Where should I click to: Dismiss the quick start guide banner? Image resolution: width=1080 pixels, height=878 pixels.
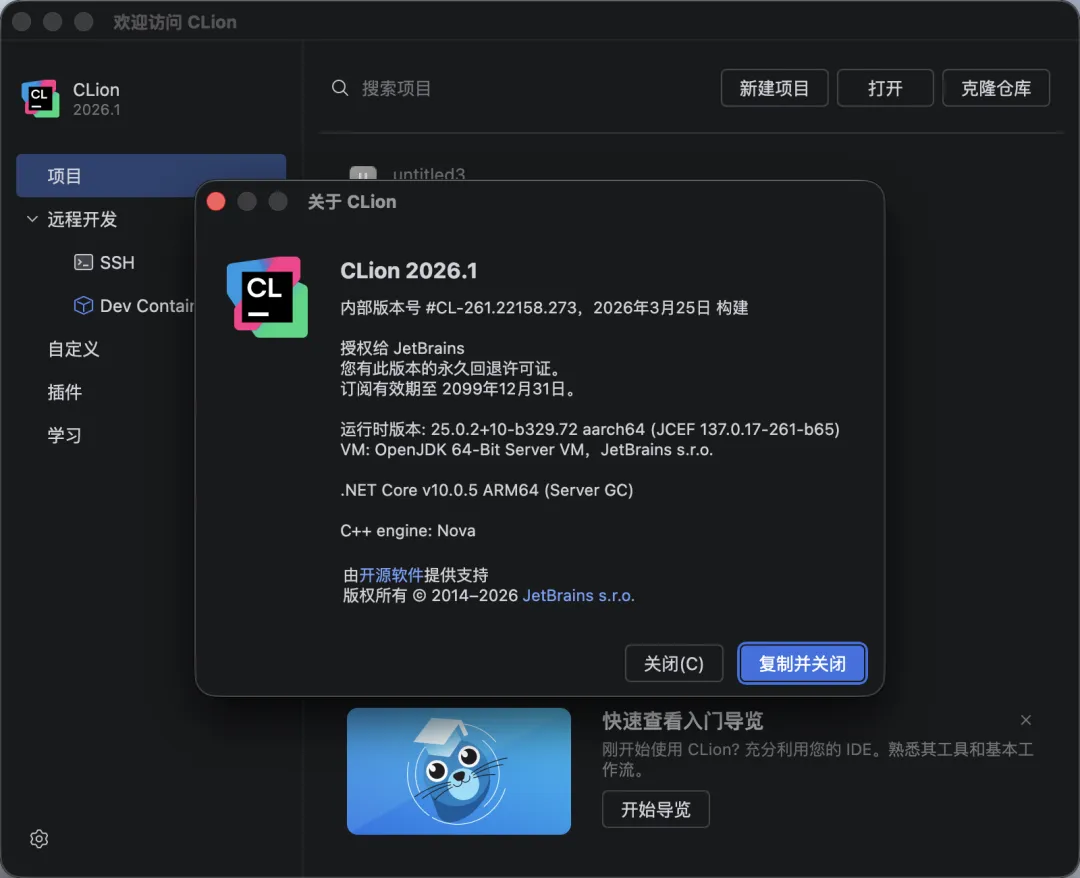[1025, 720]
